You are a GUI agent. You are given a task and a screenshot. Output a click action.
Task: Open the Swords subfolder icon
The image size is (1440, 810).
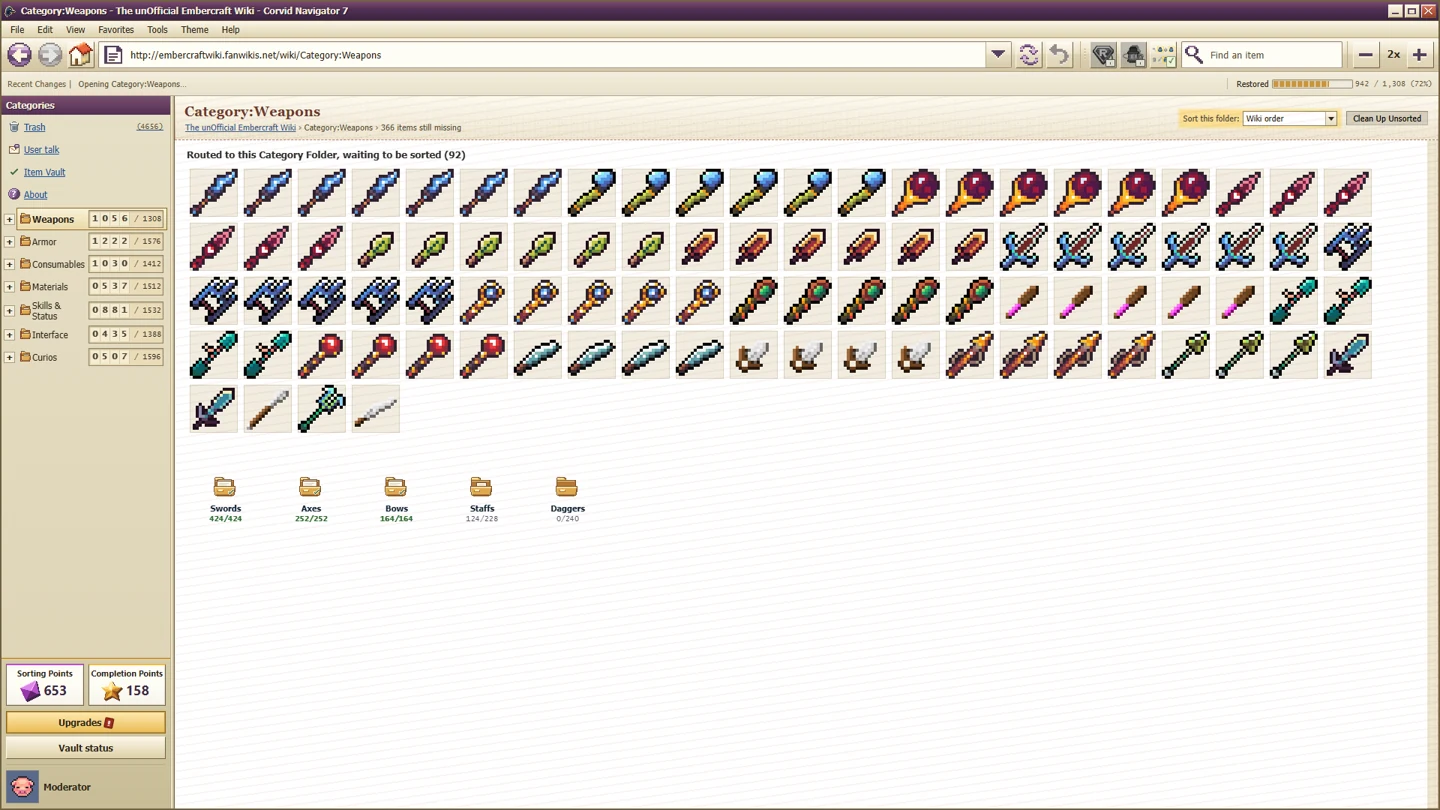(225, 487)
